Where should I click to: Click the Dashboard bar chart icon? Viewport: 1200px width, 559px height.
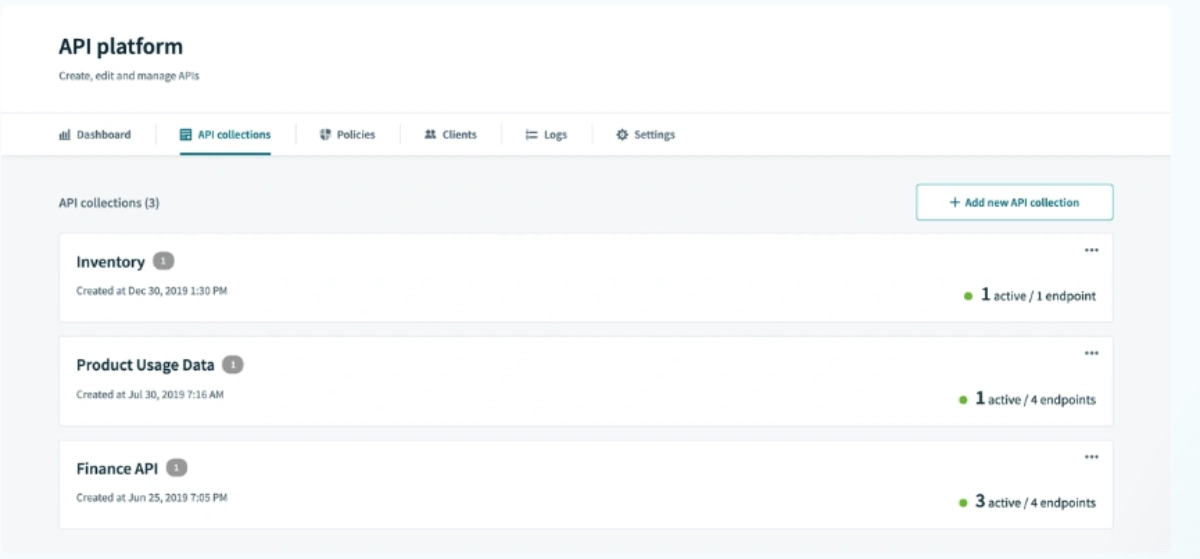(65, 135)
